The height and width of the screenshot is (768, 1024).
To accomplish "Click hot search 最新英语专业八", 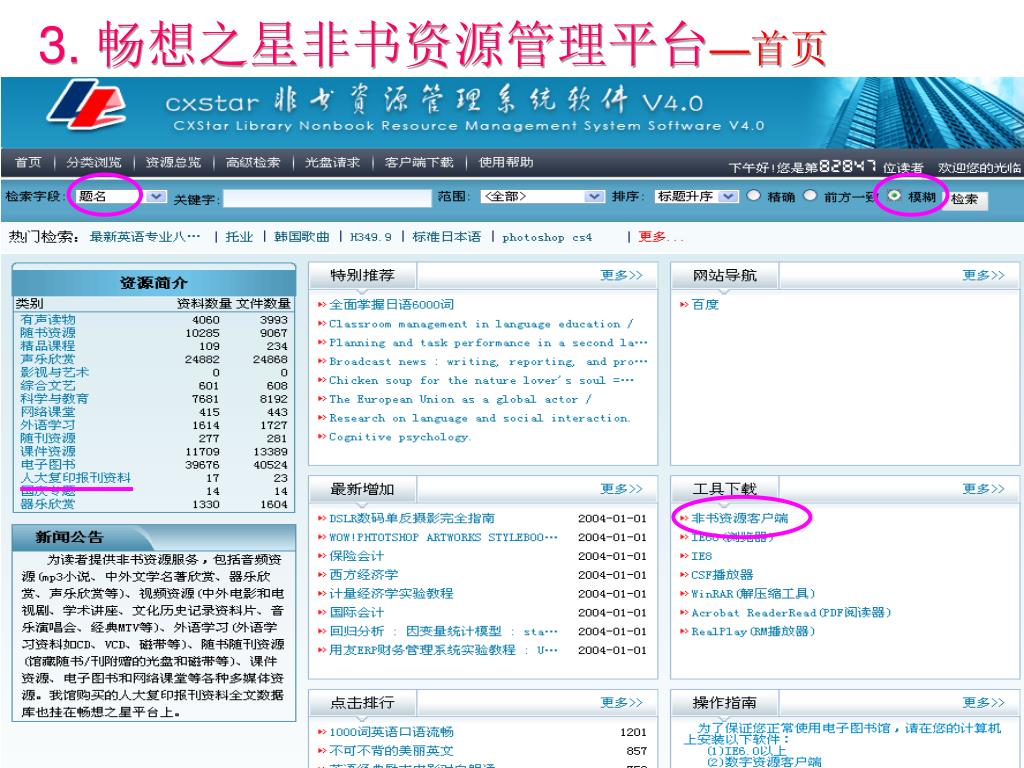I will pos(145,237).
